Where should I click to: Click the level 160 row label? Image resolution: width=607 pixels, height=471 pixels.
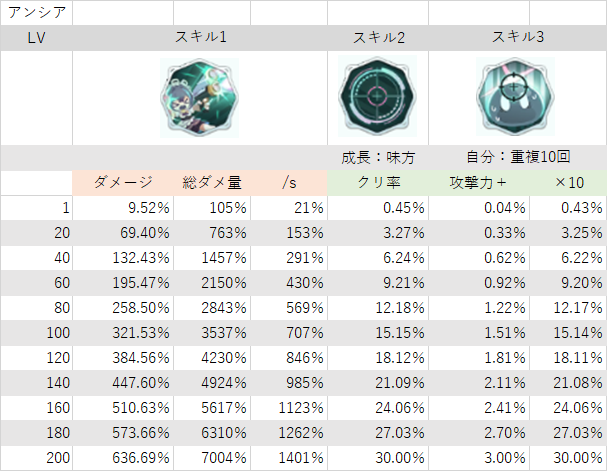coord(36,408)
